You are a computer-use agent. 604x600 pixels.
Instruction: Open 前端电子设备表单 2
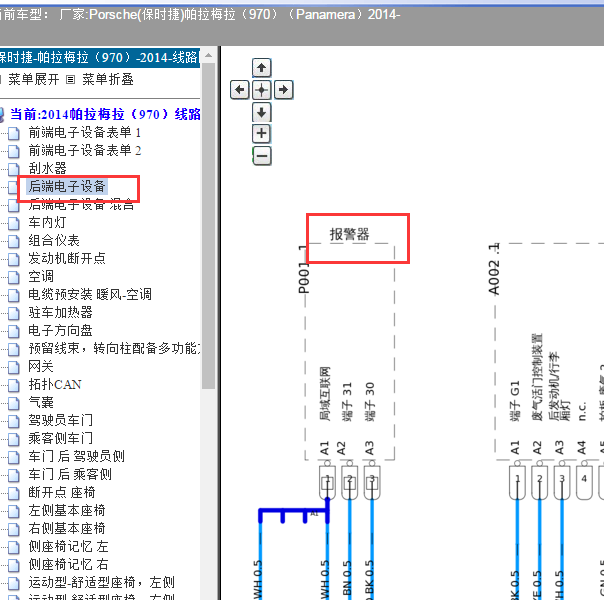tap(85, 150)
